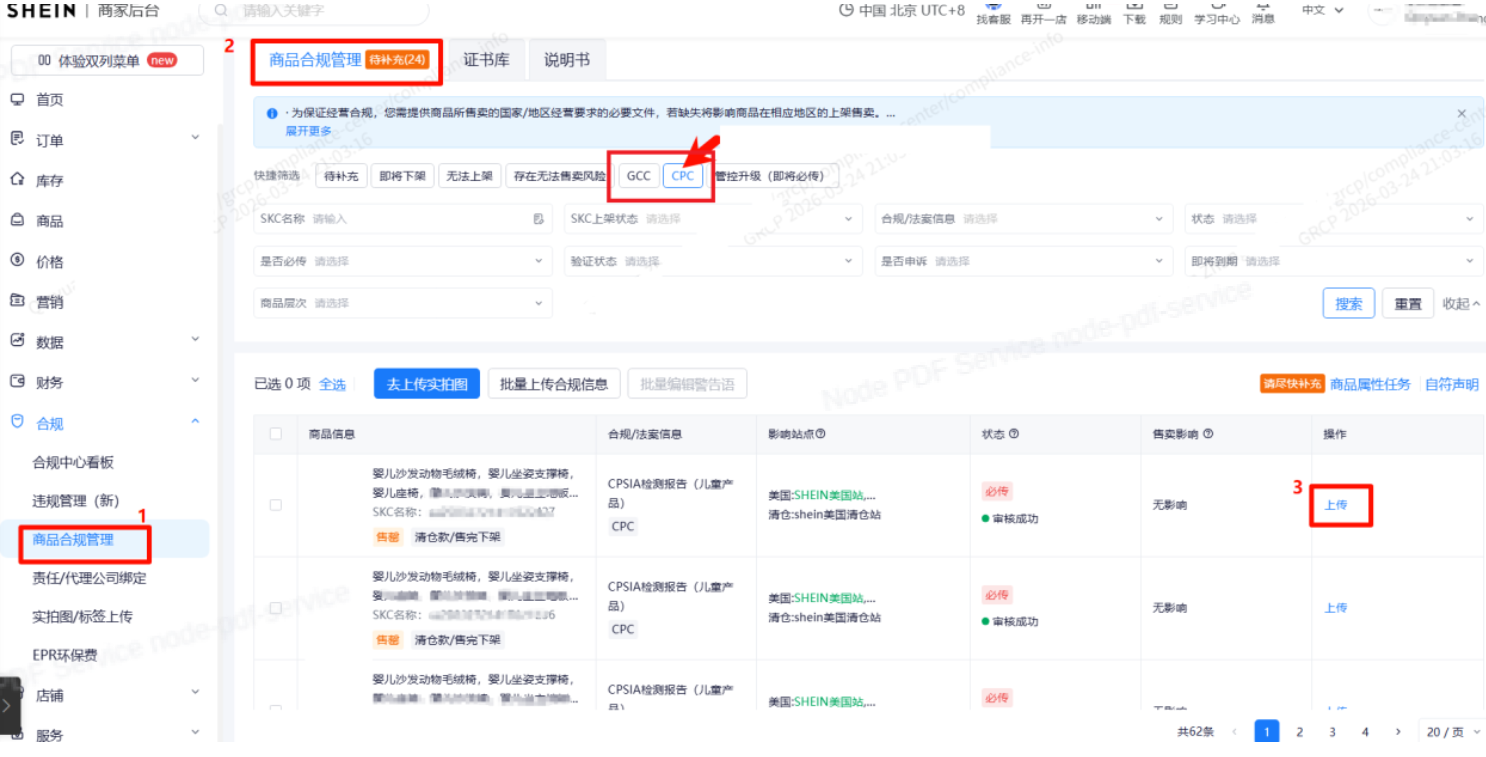Click the 首页 home icon in sidebar
The height and width of the screenshot is (757, 1486).
16,99
